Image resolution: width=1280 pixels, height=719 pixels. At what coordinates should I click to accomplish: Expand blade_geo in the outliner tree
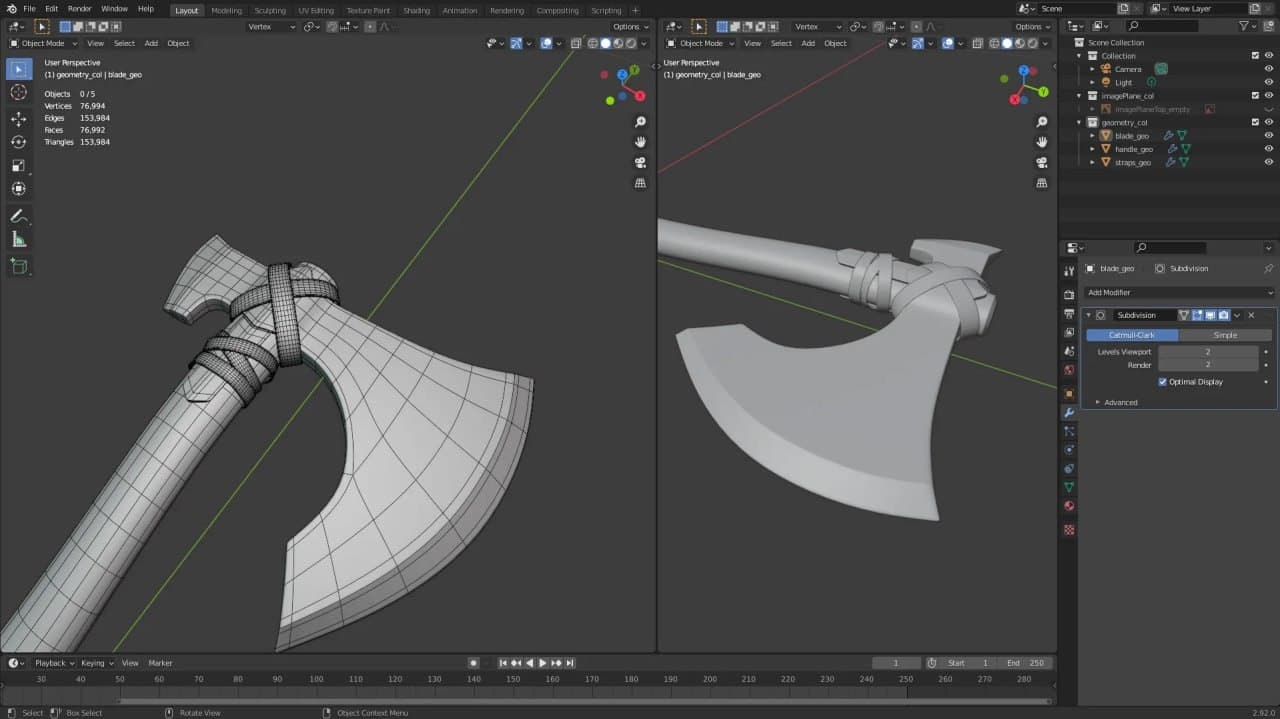1093,136
